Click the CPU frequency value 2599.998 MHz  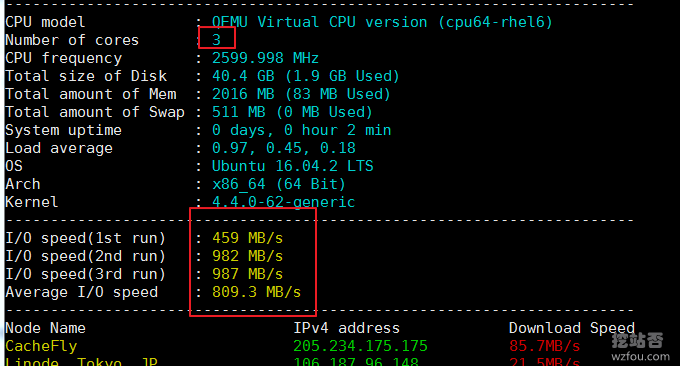click(x=265, y=58)
